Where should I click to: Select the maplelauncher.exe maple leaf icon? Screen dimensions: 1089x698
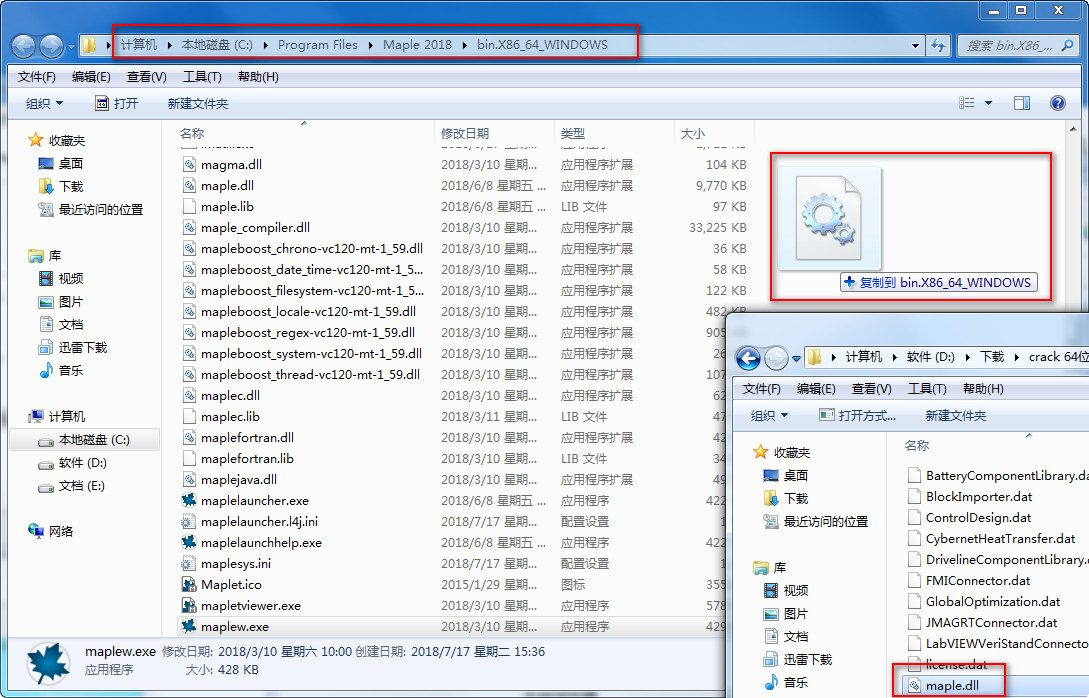pyautogui.click(x=189, y=500)
